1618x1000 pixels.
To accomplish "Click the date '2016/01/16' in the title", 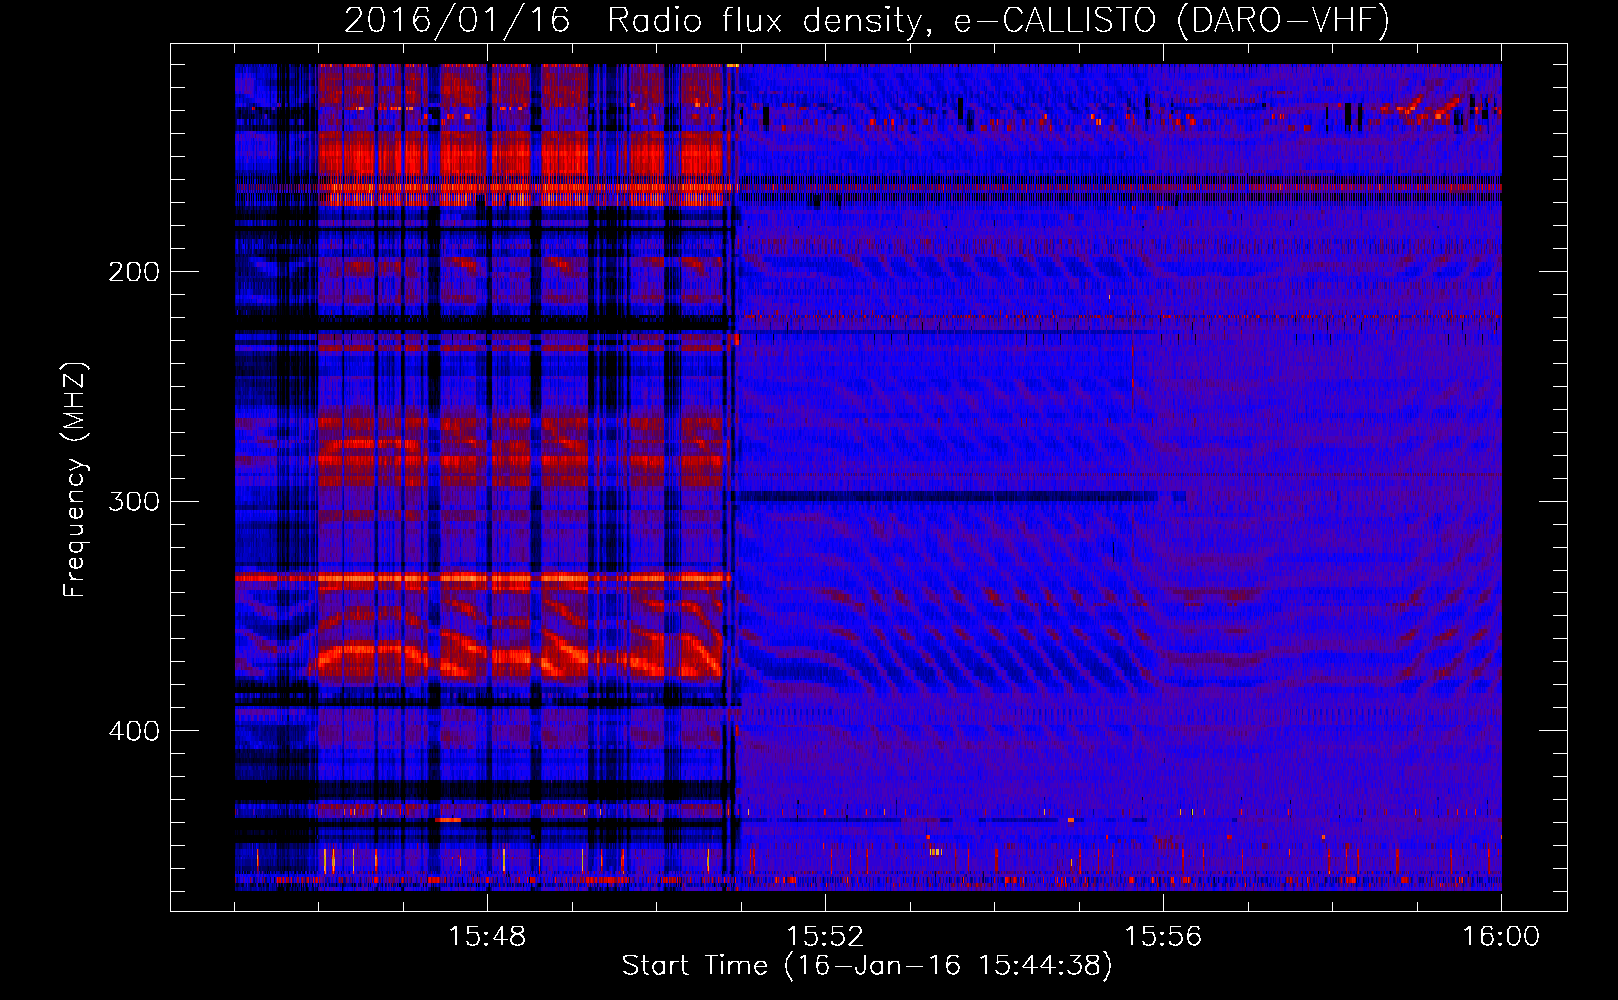I will coord(457,21).
